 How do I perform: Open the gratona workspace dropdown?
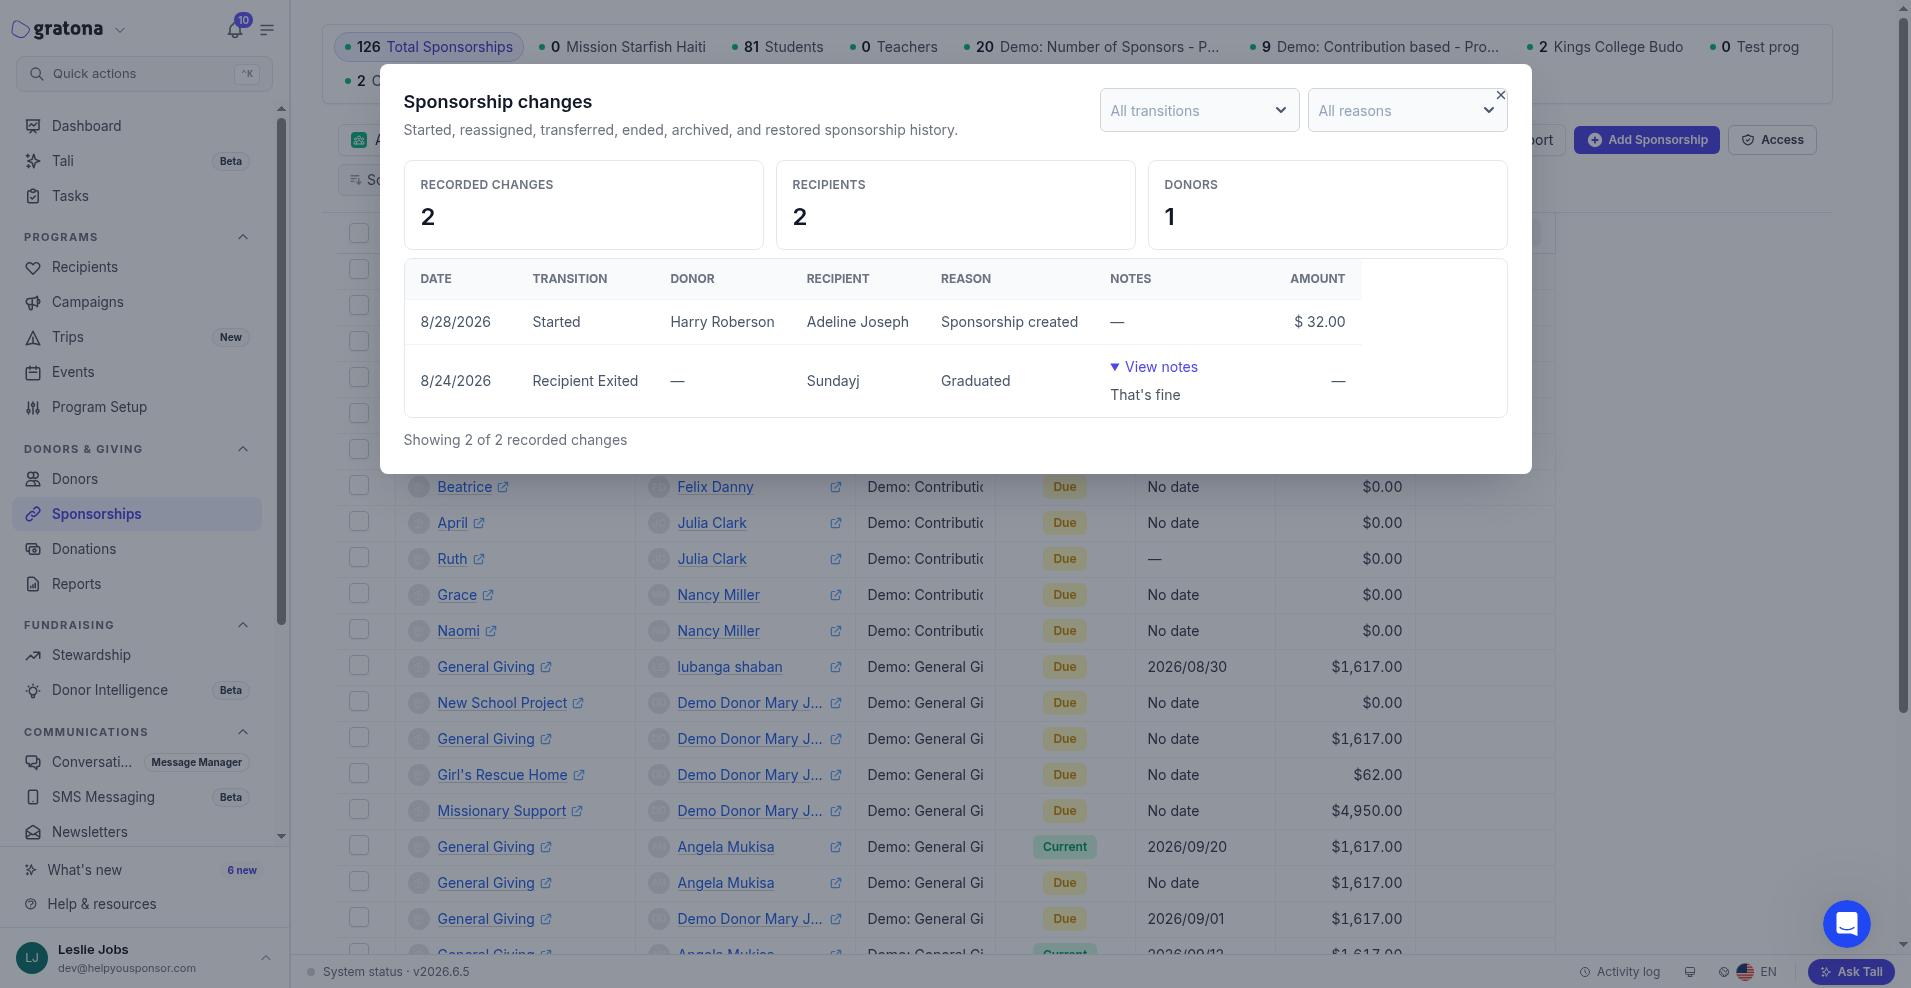coord(120,30)
